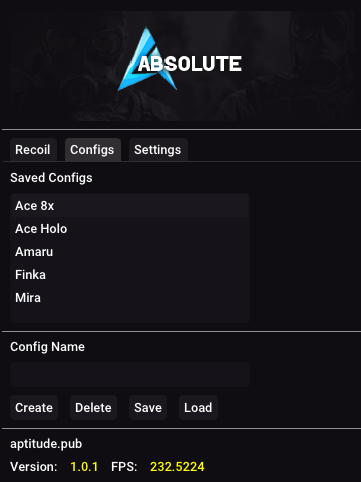Pick the Finka config entry
The image size is (361, 482).
[130, 275]
